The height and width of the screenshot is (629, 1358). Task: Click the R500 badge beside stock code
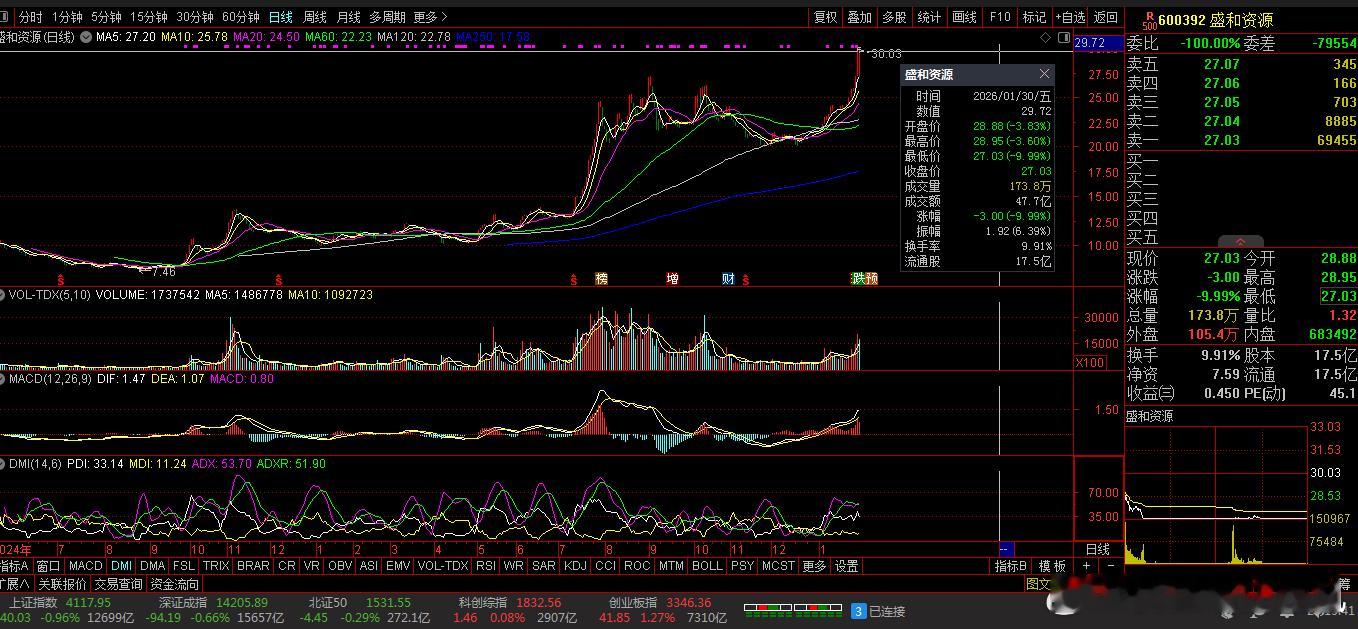click(x=1149, y=20)
